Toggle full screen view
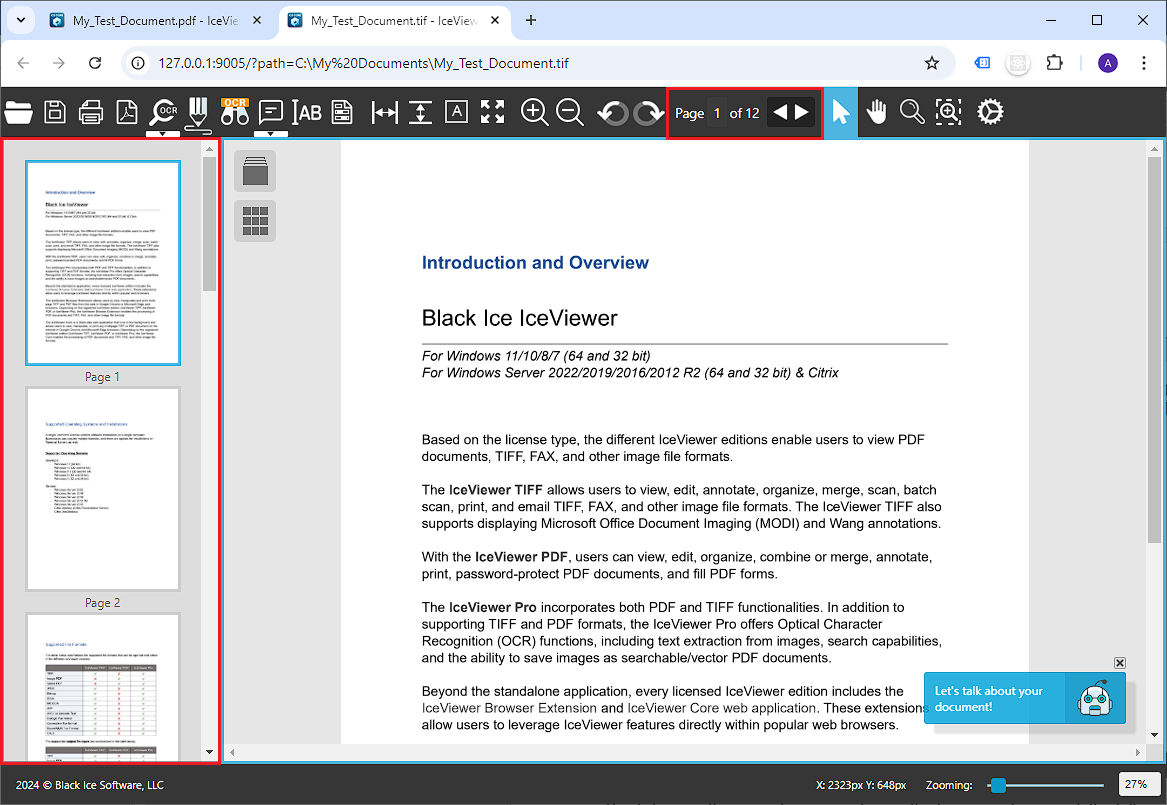 pos(492,112)
